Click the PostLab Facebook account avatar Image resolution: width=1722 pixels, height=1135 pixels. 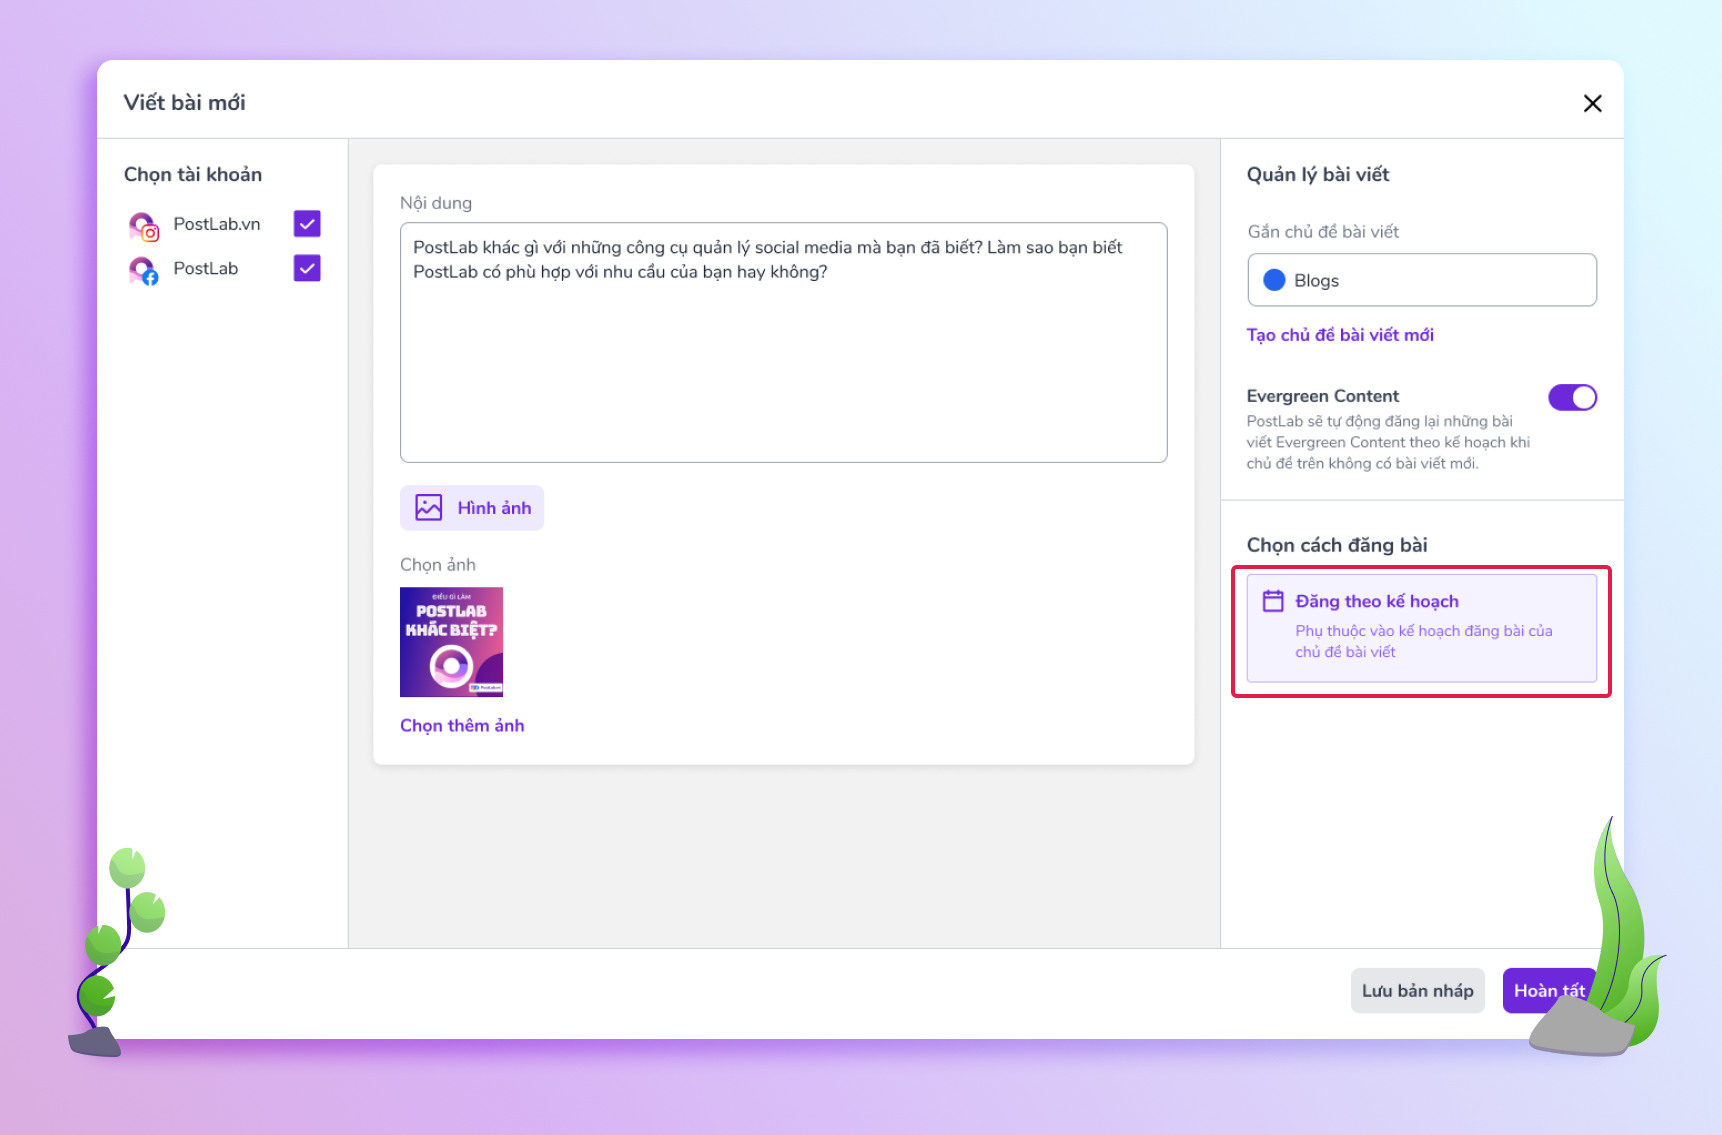point(143,270)
